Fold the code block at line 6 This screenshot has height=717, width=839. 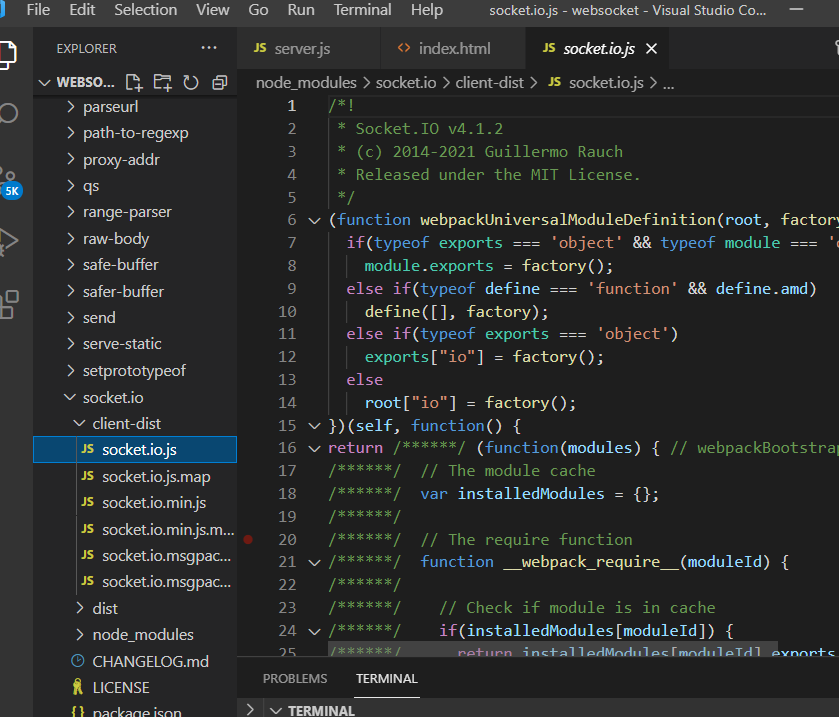(315, 220)
